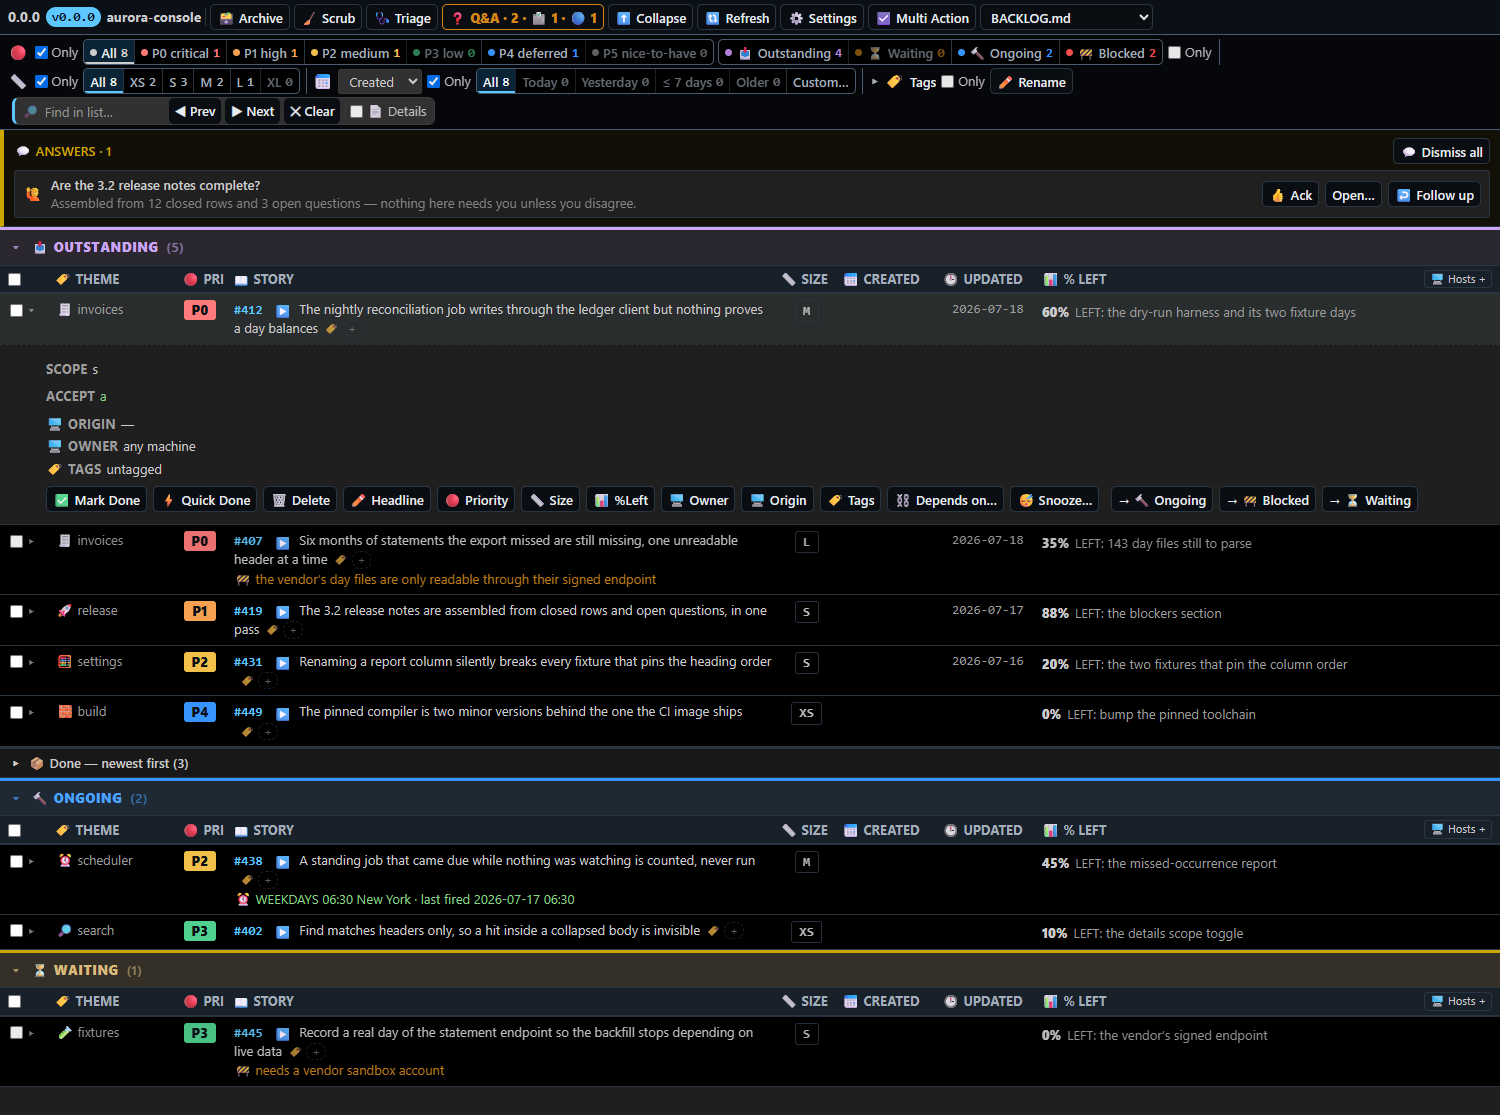Click the plus icon on story #407
Image resolution: width=1500 pixels, height=1115 pixels.
(x=361, y=560)
